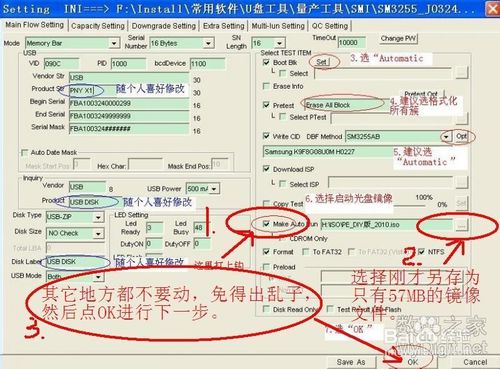Toggle the Format checkbox
Screen dimensions: 500x369
pyautogui.click(x=266, y=252)
